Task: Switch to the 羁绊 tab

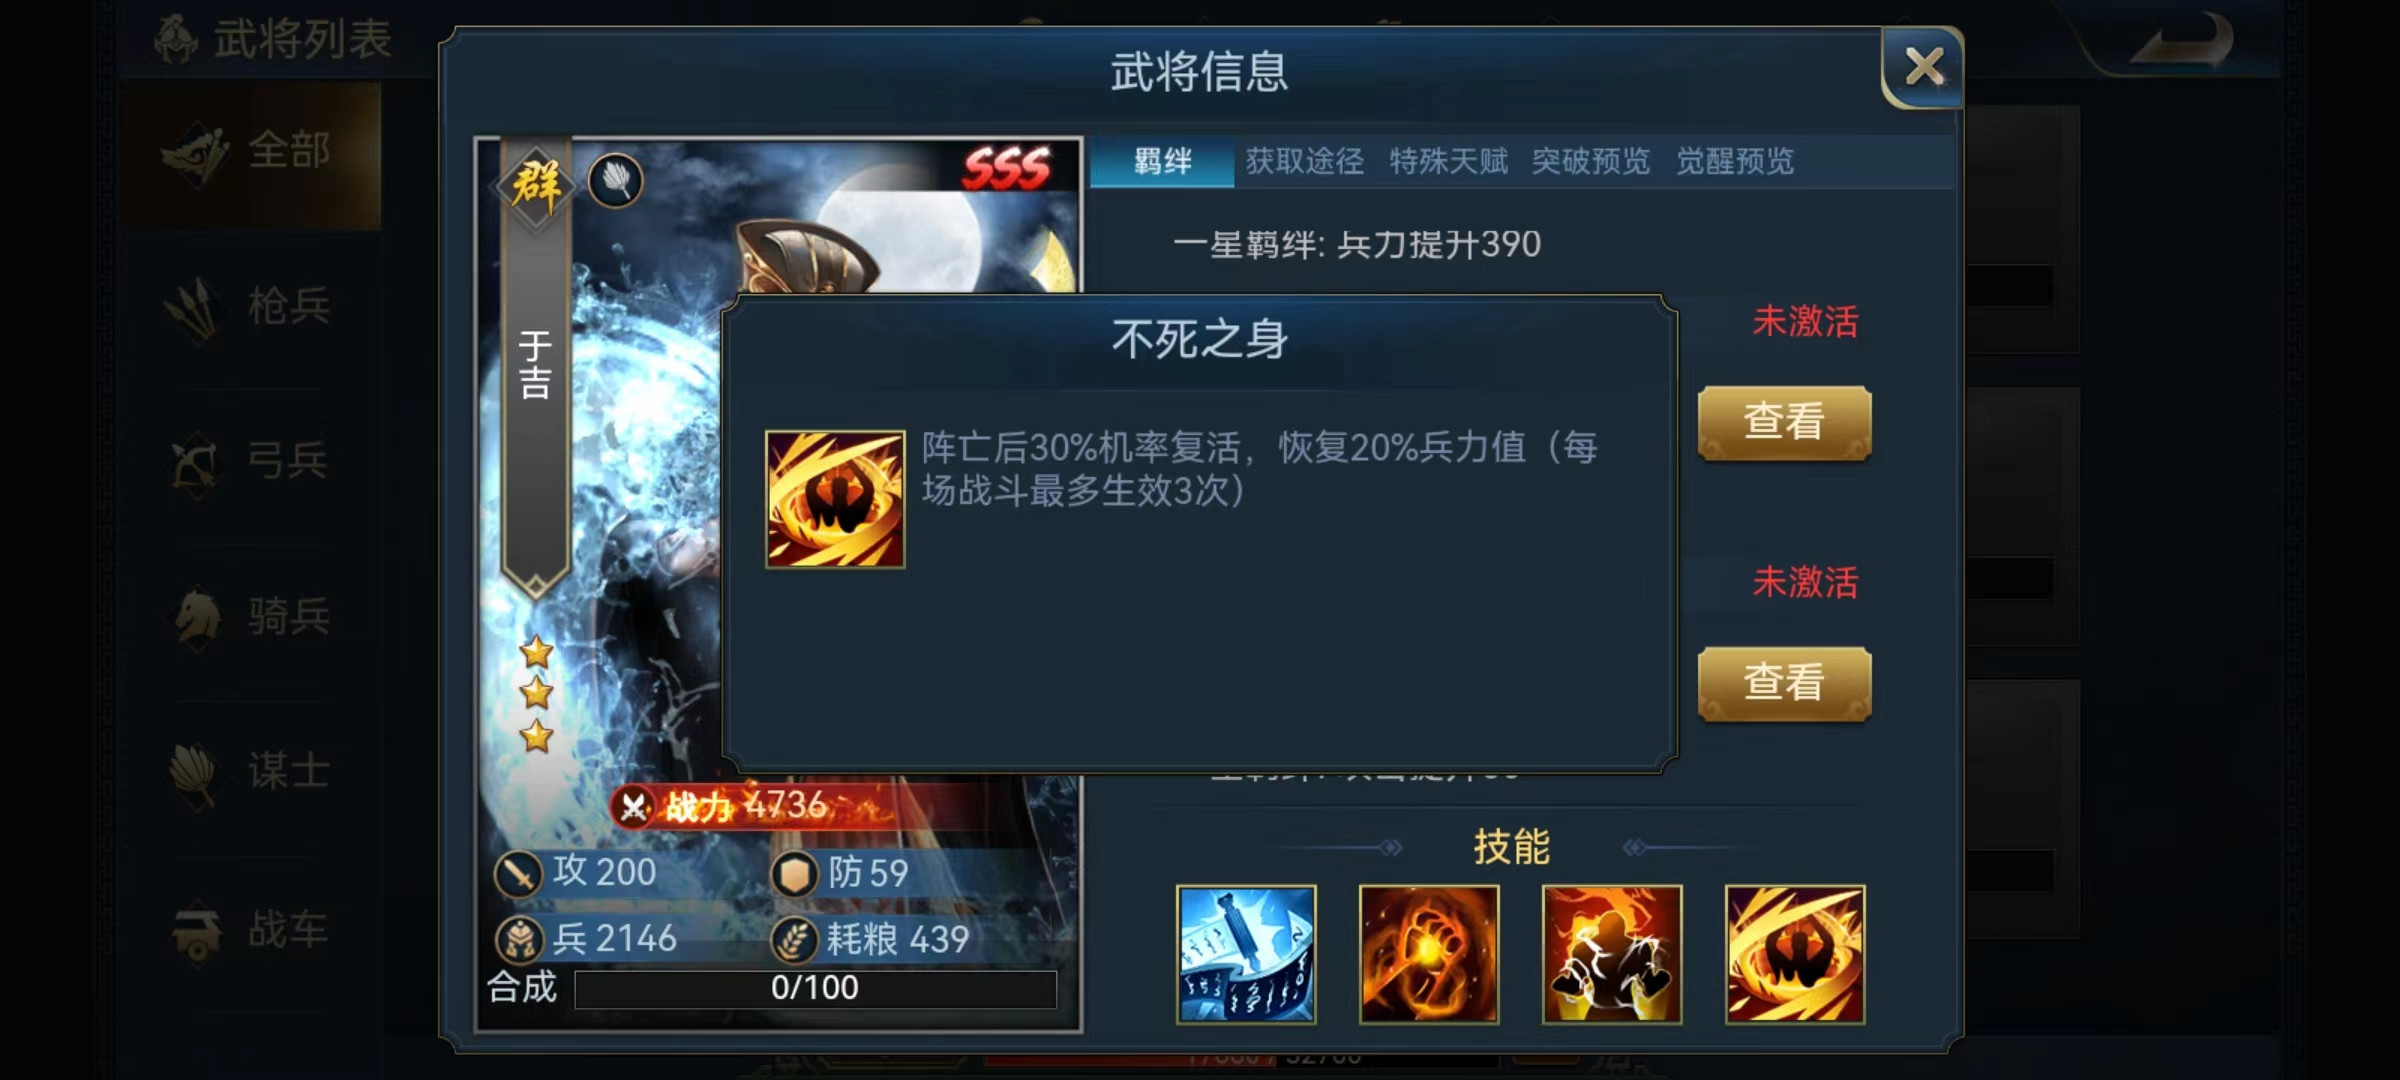Action: pyautogui.click(x=1162, y=161)
